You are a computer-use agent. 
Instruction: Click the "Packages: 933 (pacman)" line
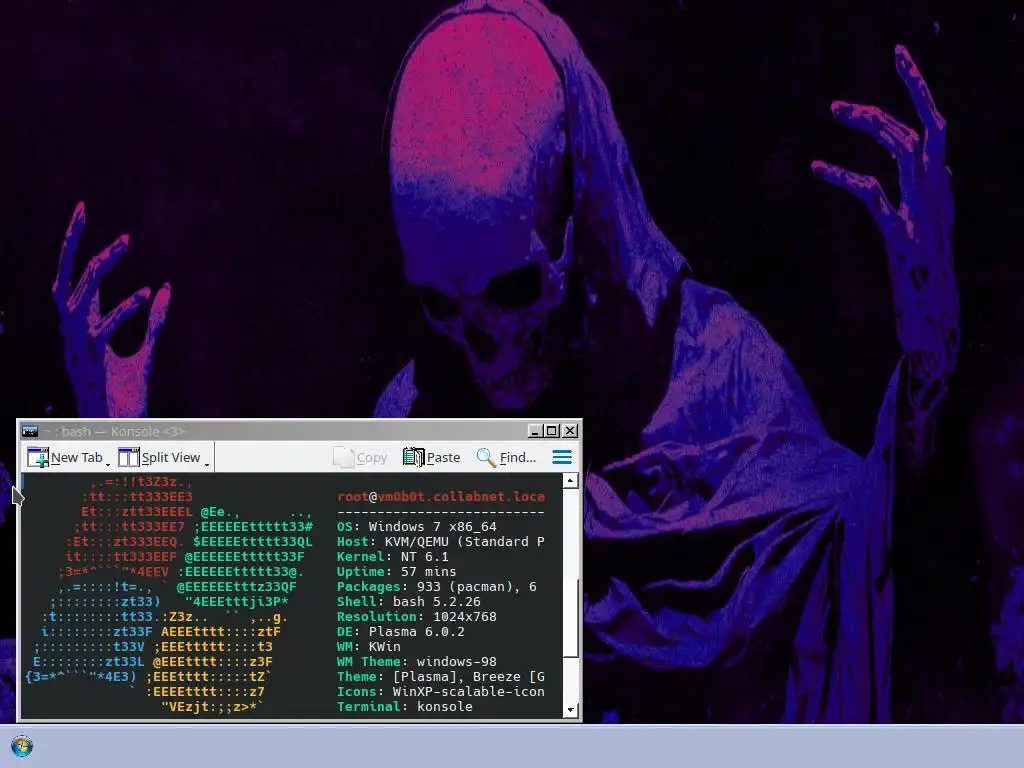click(x=437, y=586)
